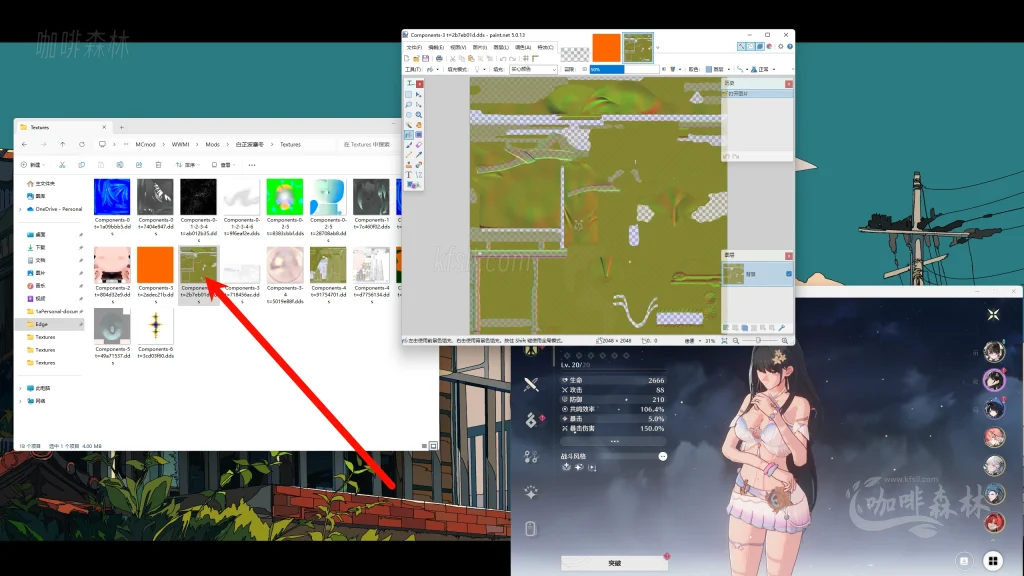Select the Paintbrush tool
This screenshot has height=576, width=1024.
[409, 145]
